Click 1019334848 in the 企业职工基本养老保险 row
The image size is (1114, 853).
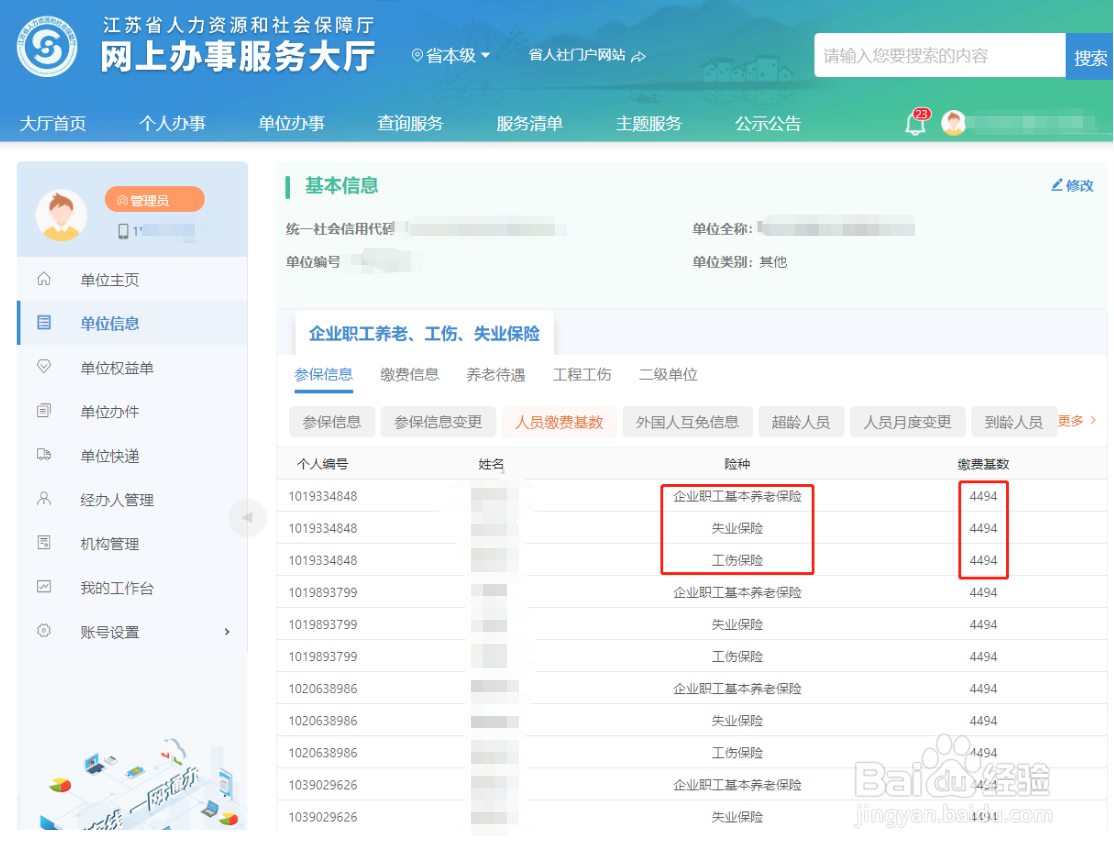coord(323,496)
